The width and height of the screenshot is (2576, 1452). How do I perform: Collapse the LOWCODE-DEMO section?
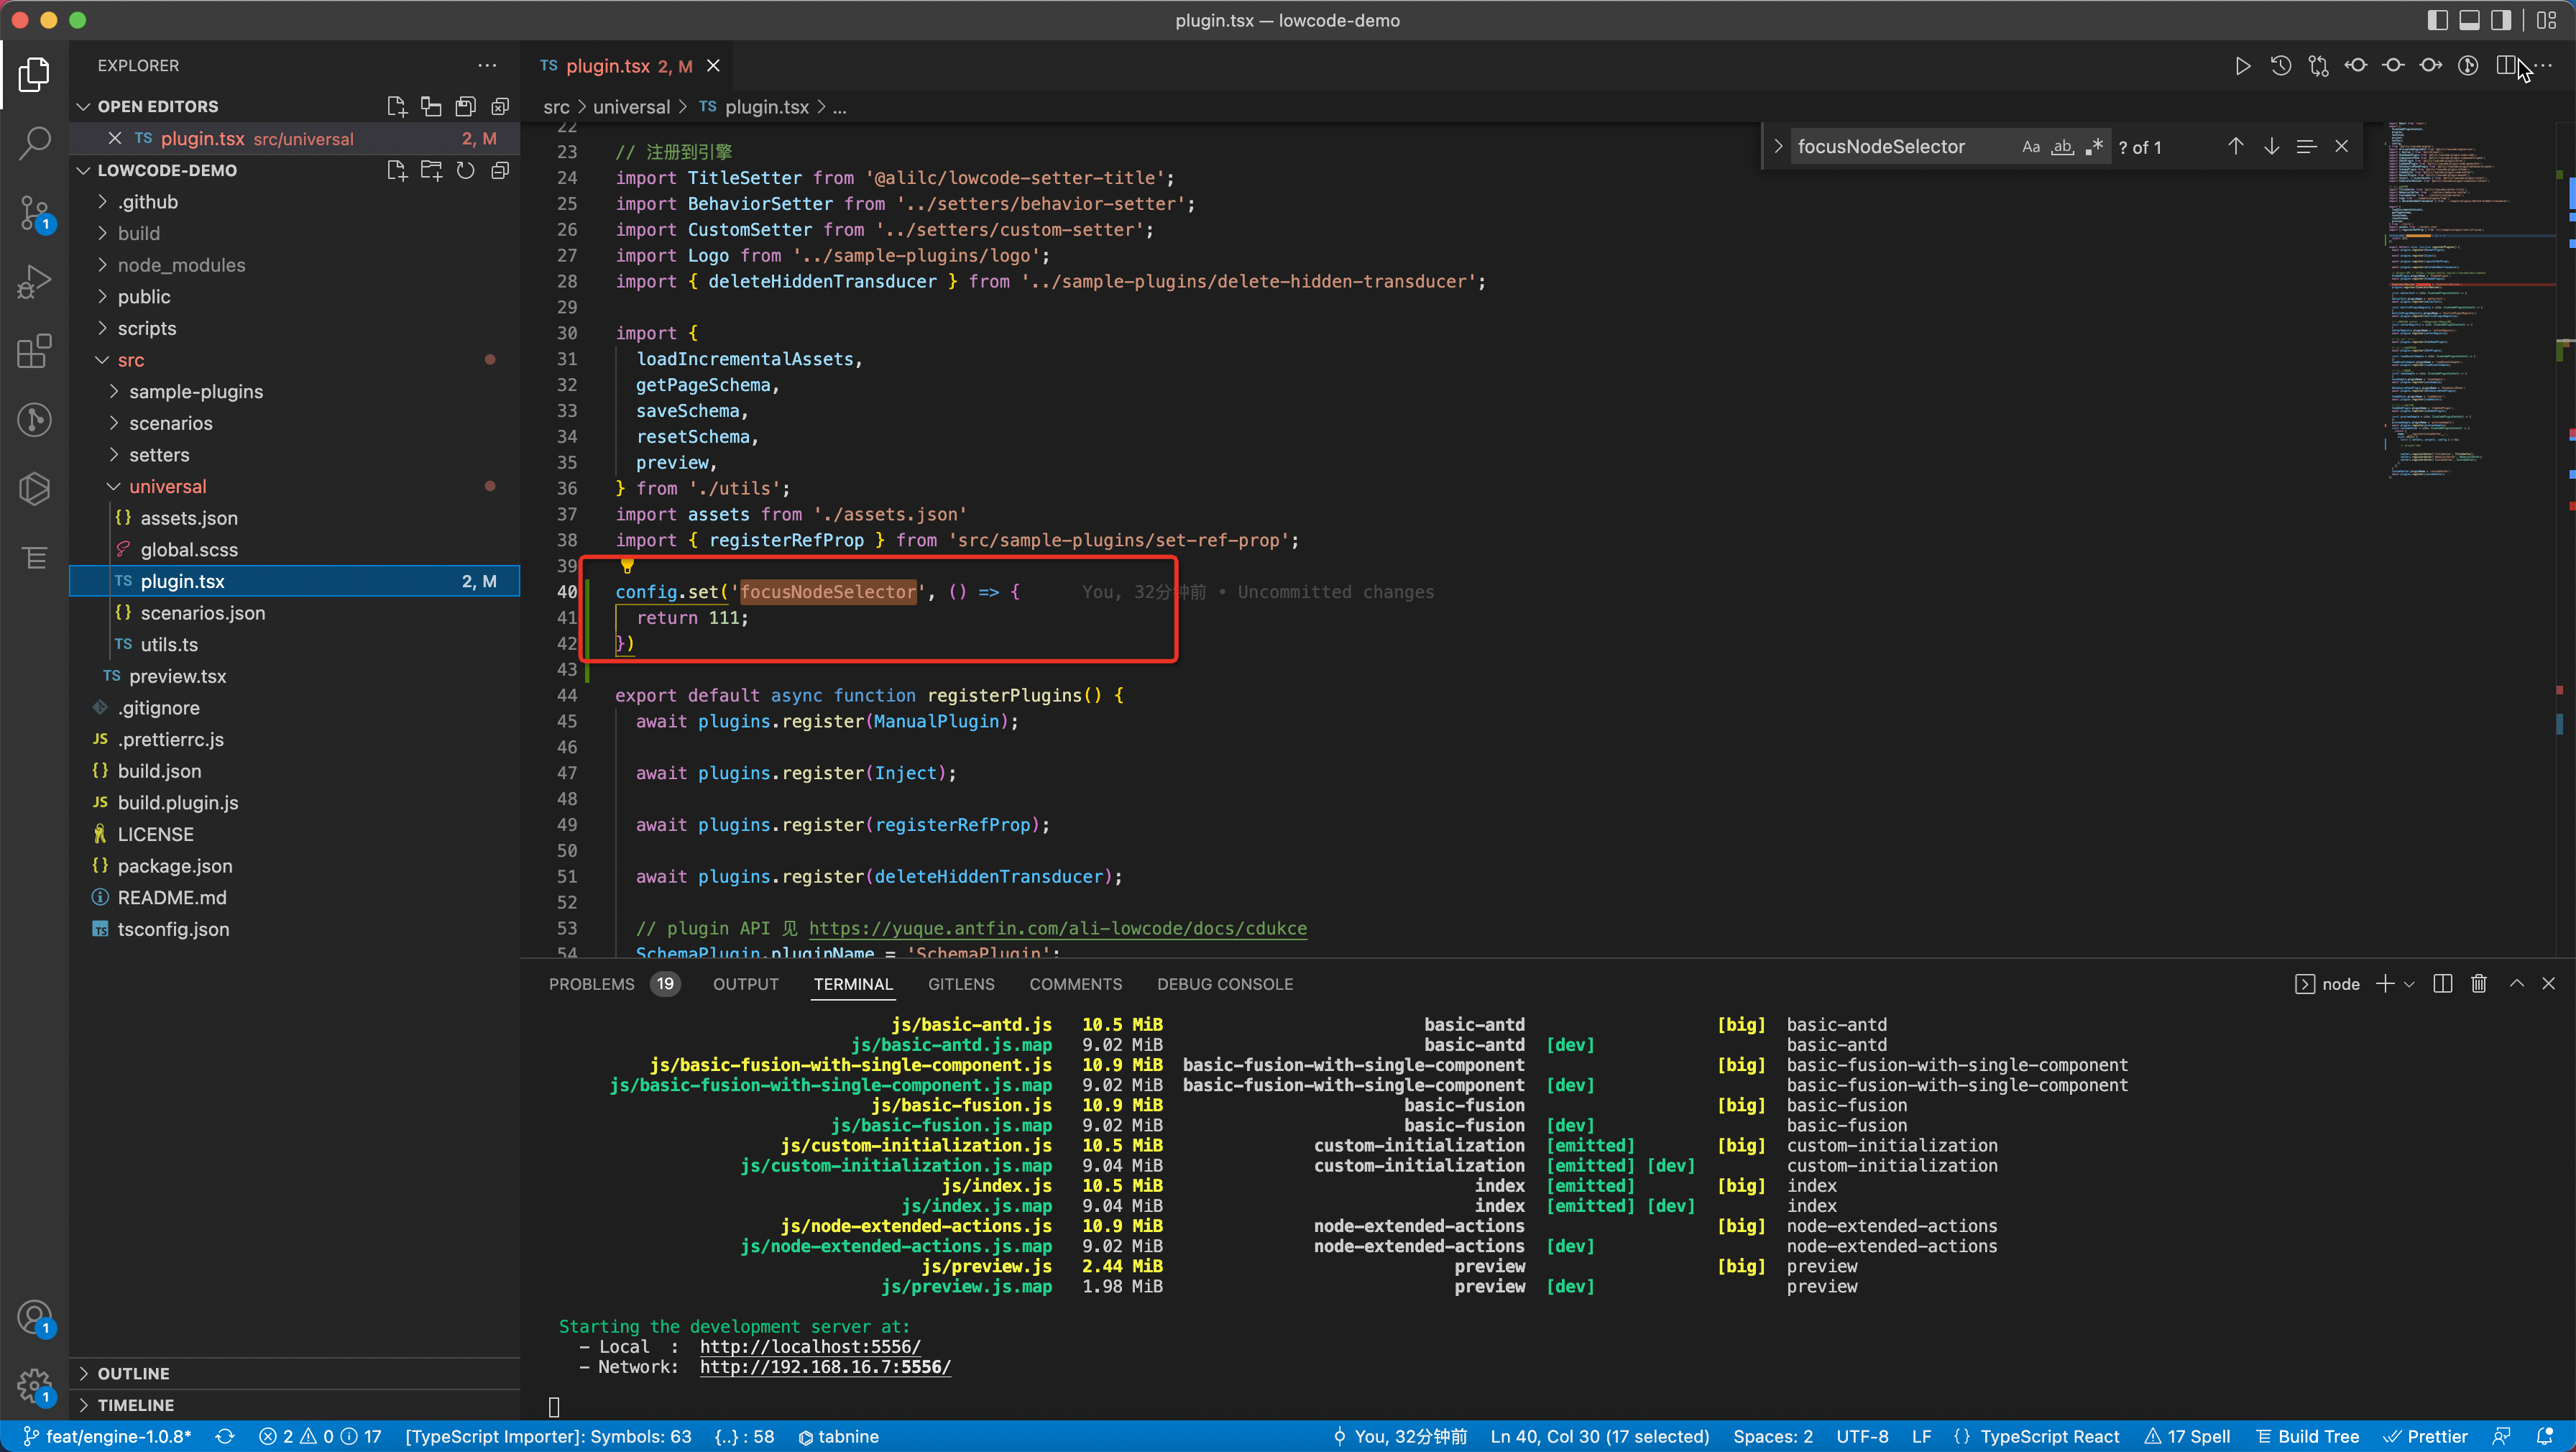click(84, 171)
